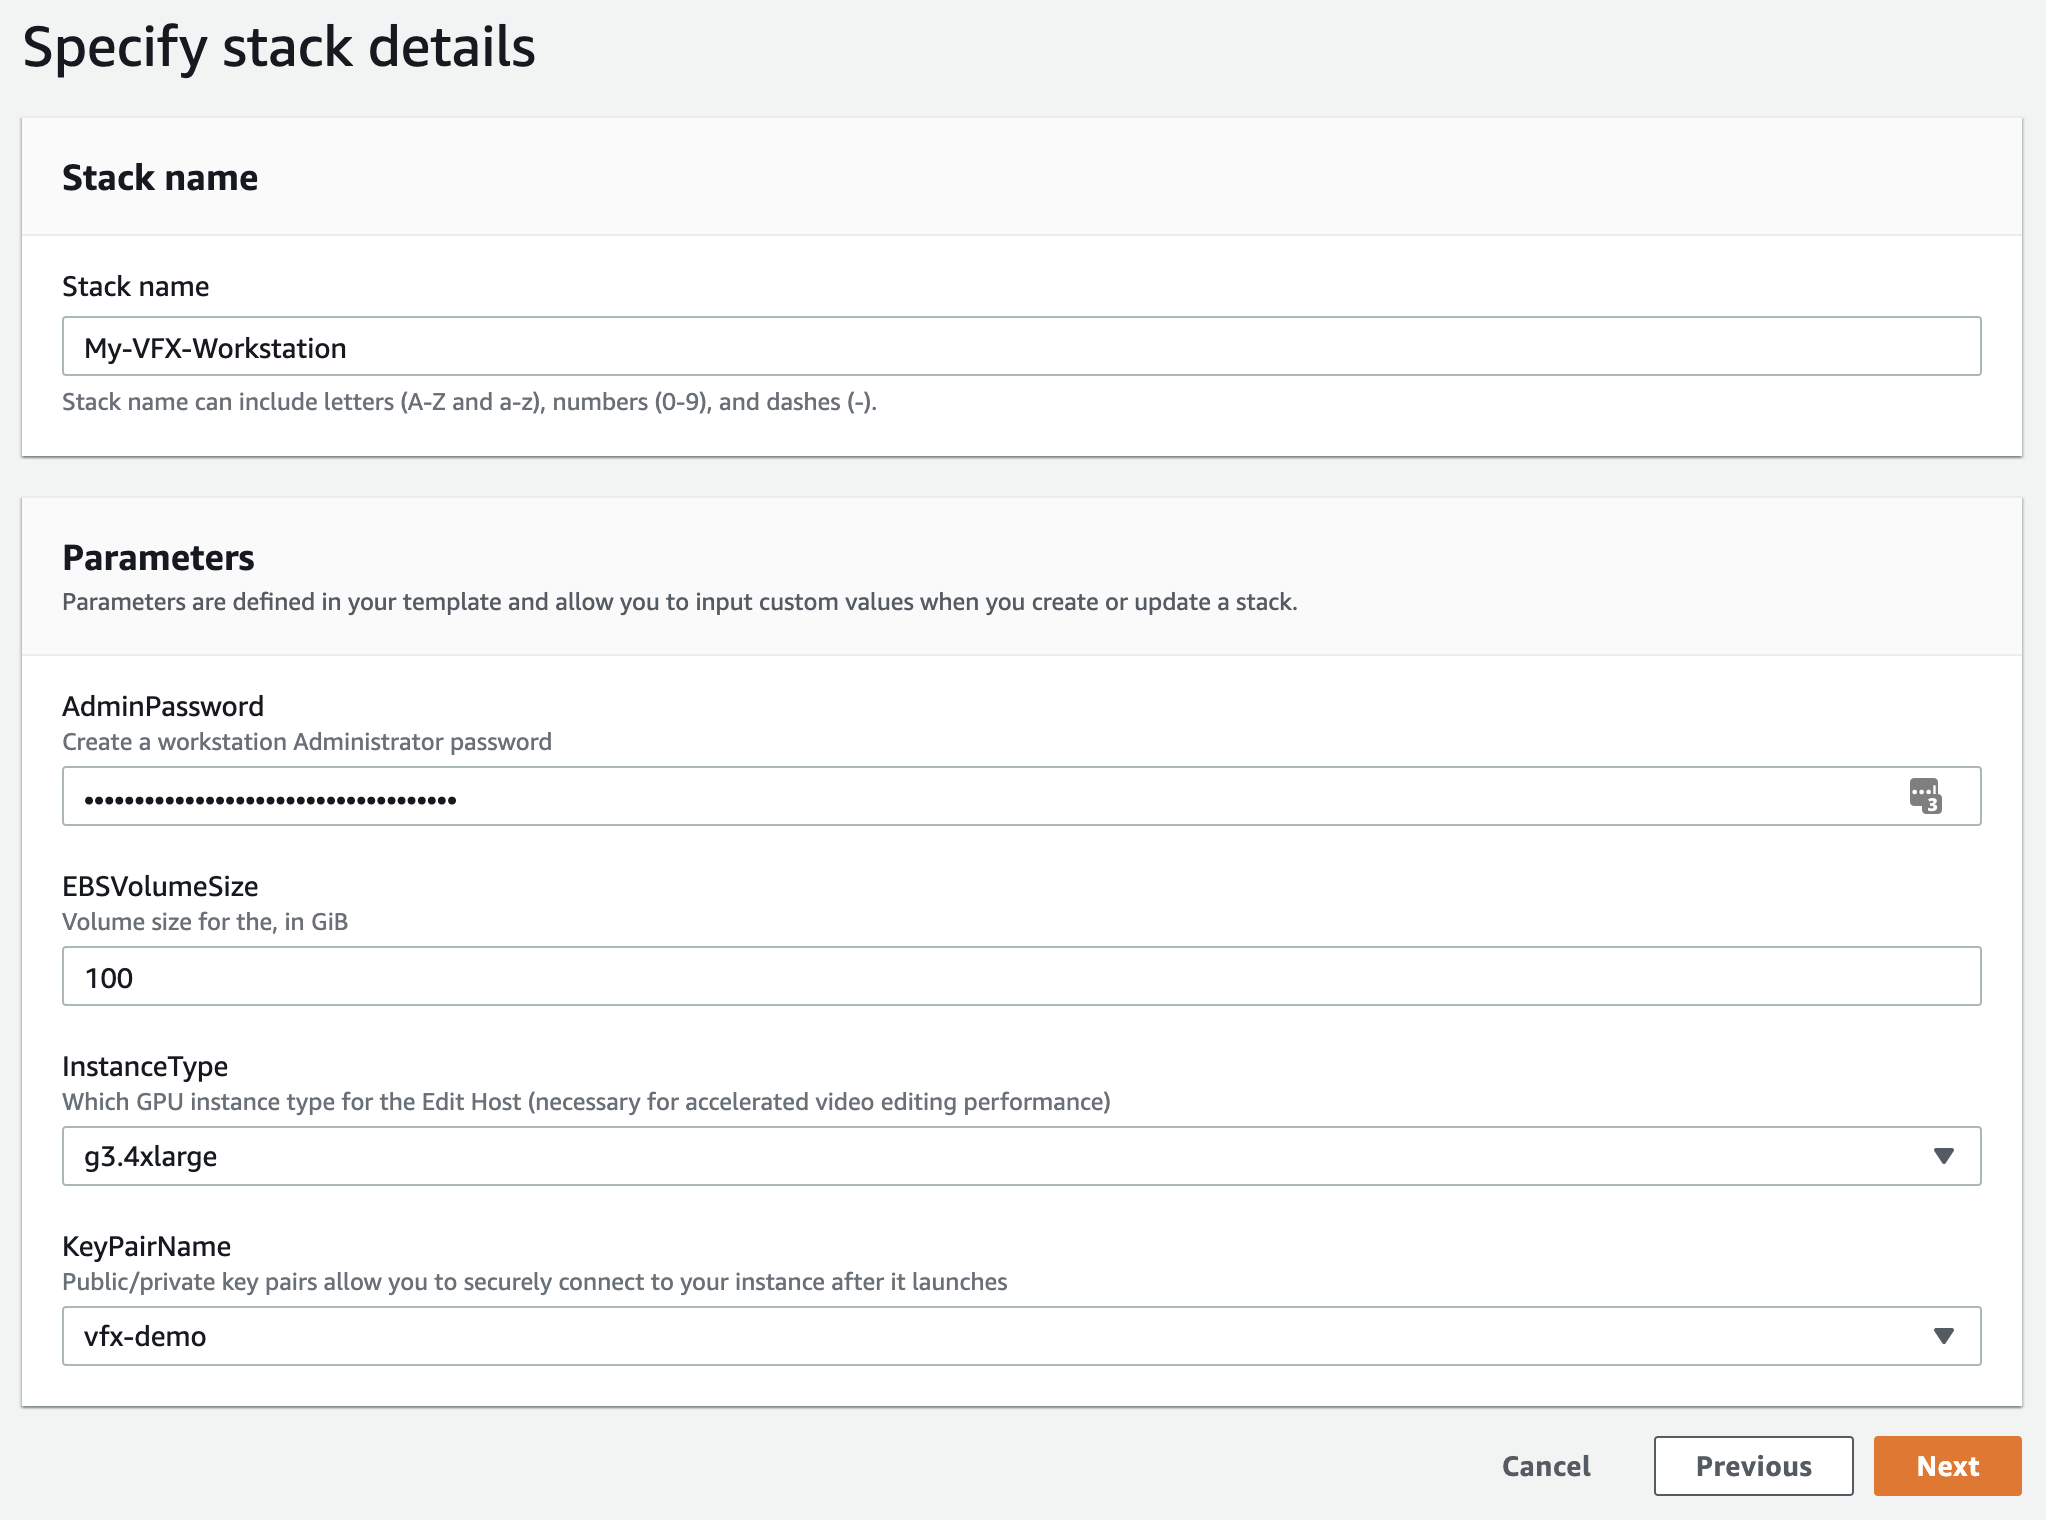The image size is (2046, 1520).
Task: Click the Stack name field label
Action: pos(135,286)
